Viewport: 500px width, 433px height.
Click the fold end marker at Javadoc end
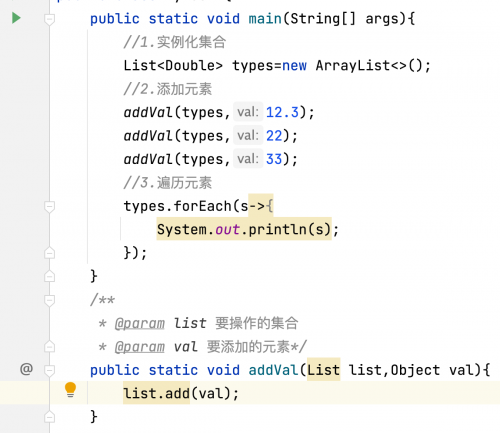coord(49,346)
